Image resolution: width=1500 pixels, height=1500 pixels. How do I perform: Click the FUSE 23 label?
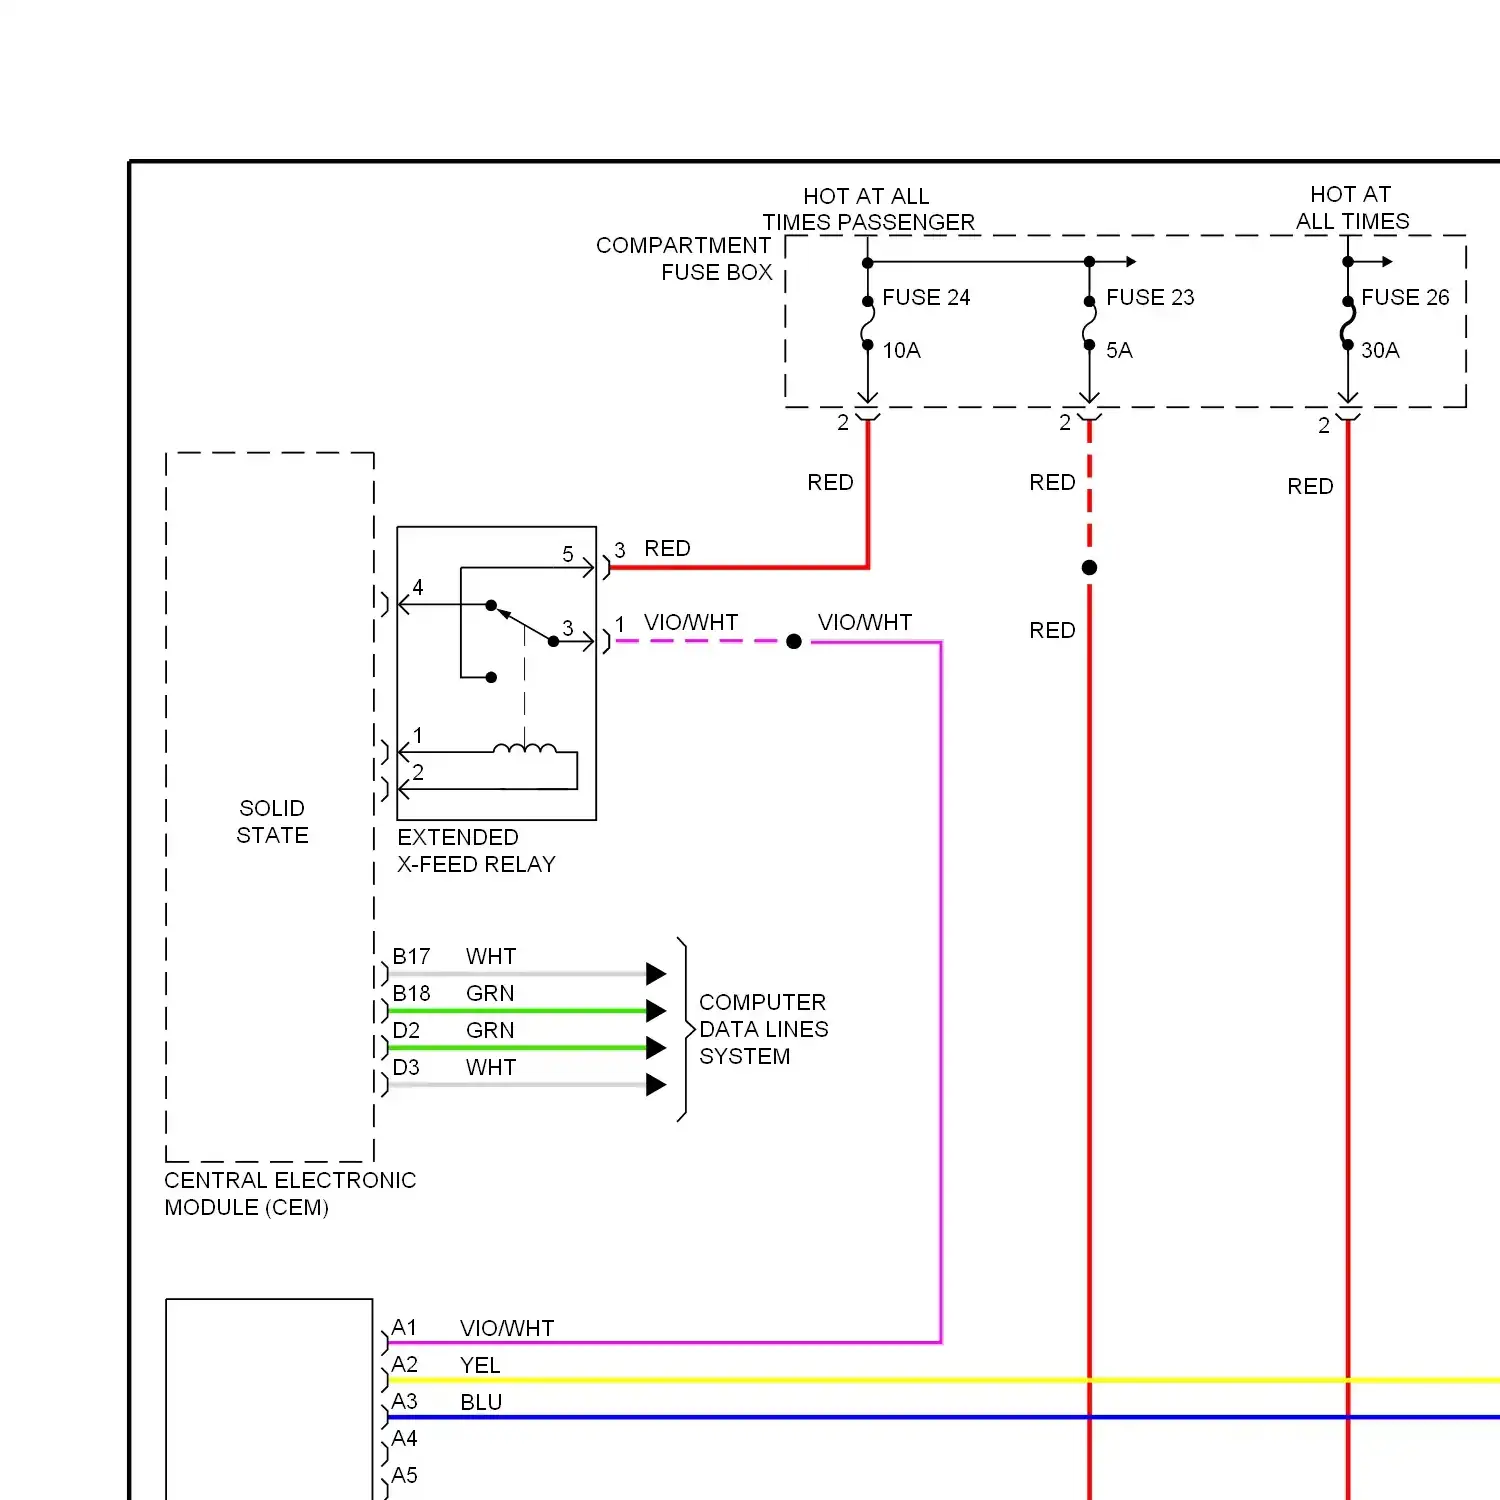click(1150, 297)
